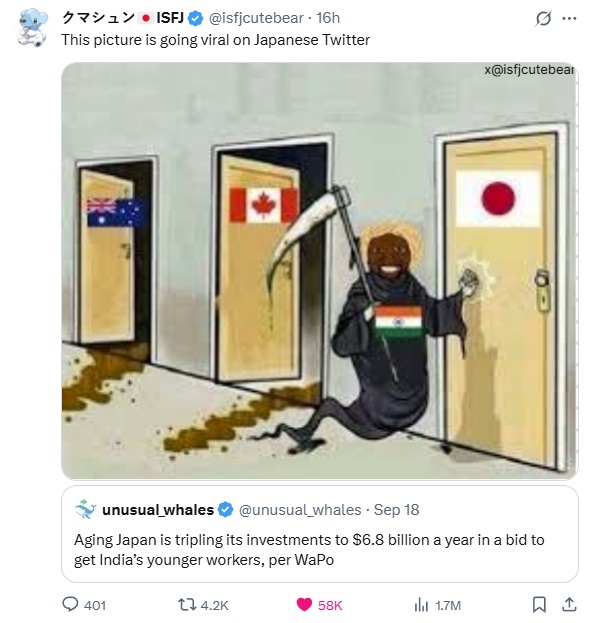This screenshot has height=623, width=589.
Task: Open the reply comment icon
Action: pos(70,604)
